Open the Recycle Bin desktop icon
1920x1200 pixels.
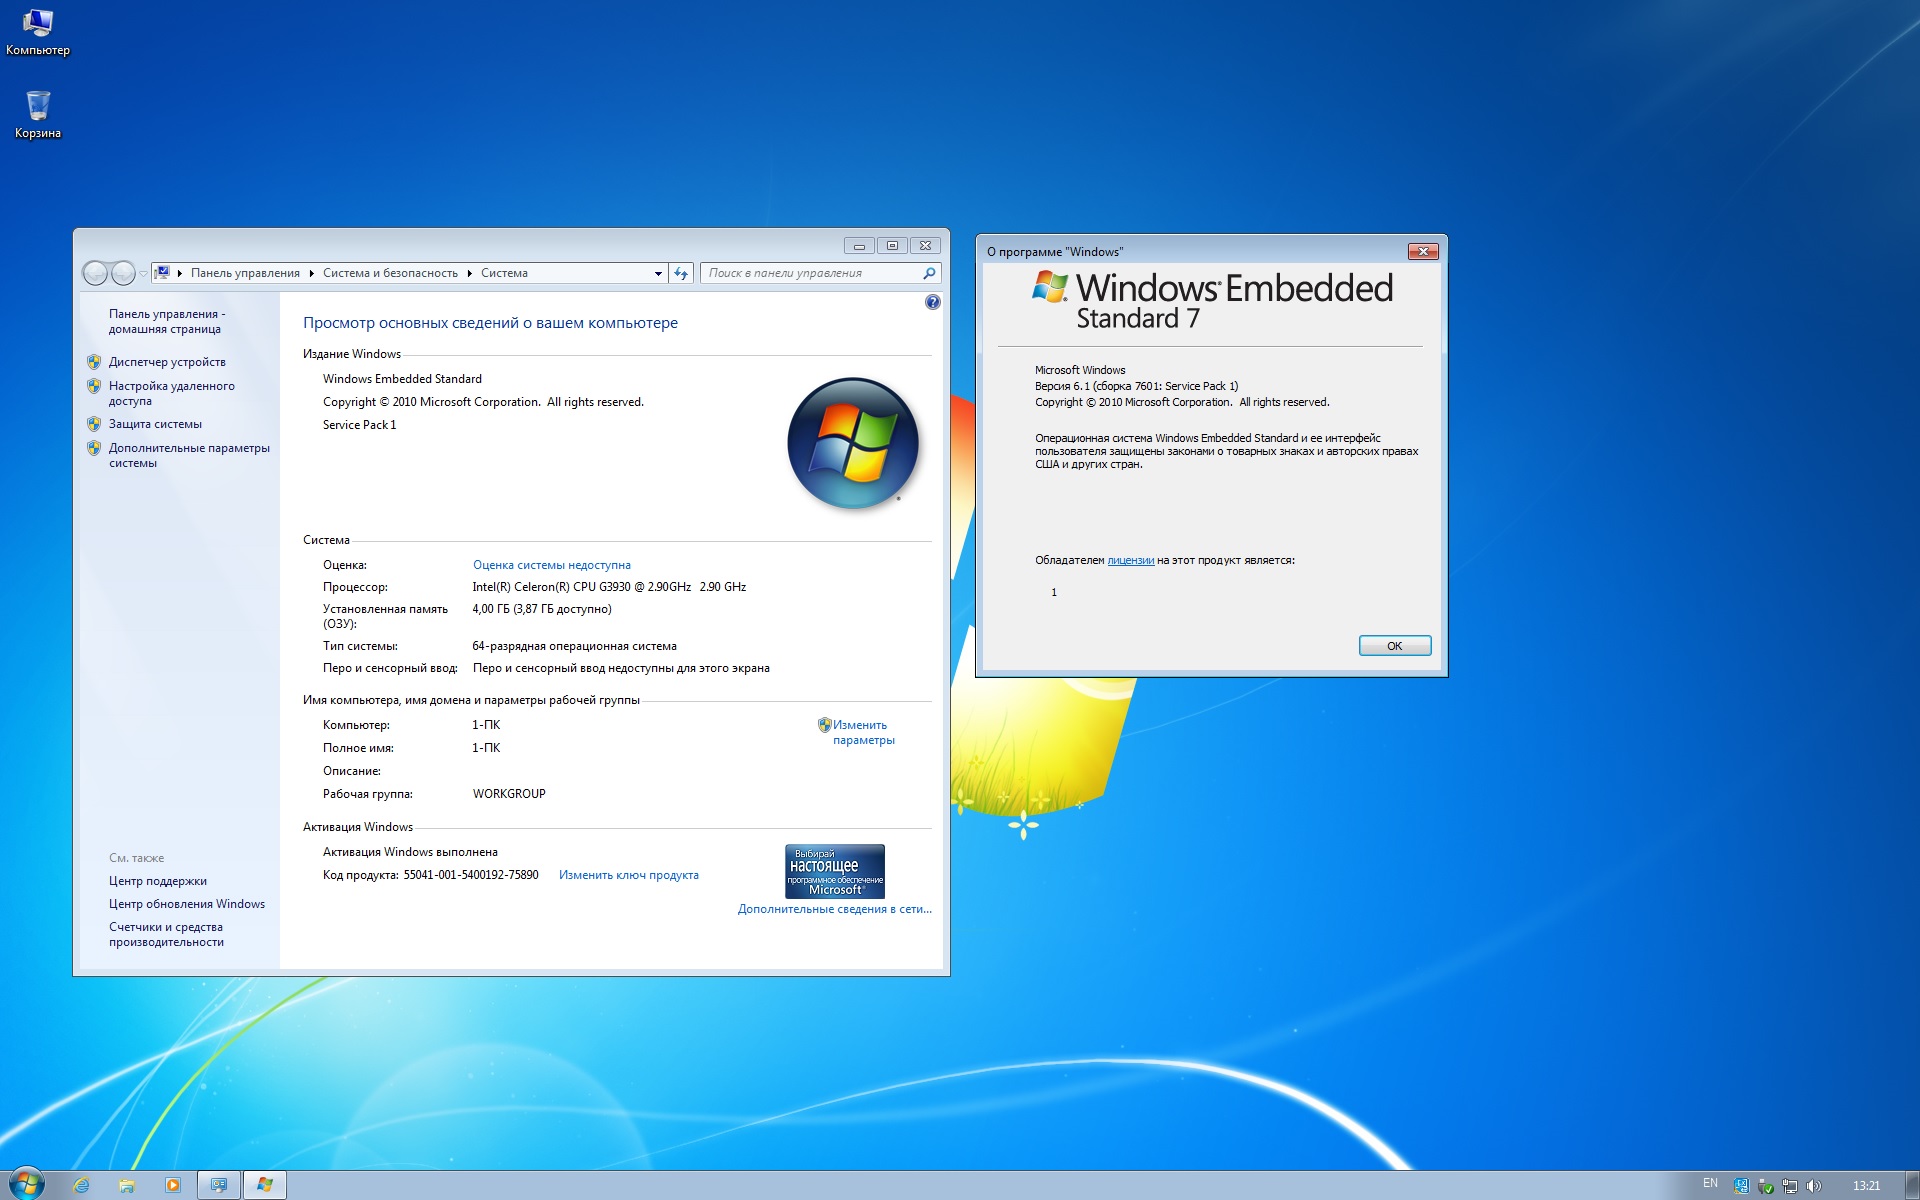click(38, 113)
